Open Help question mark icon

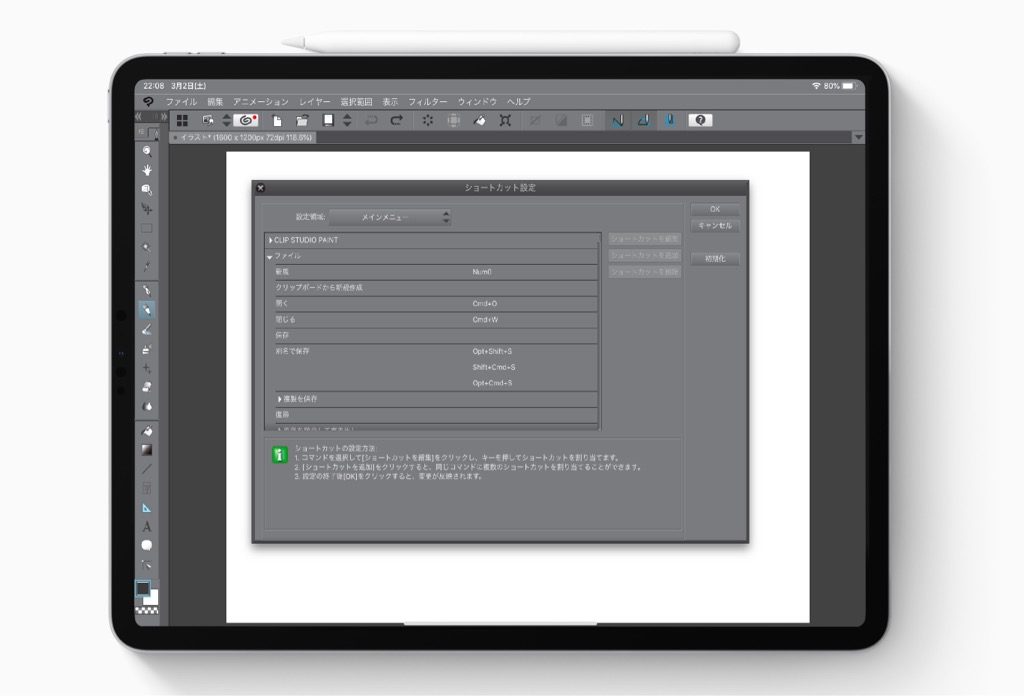tap(700, 121)
